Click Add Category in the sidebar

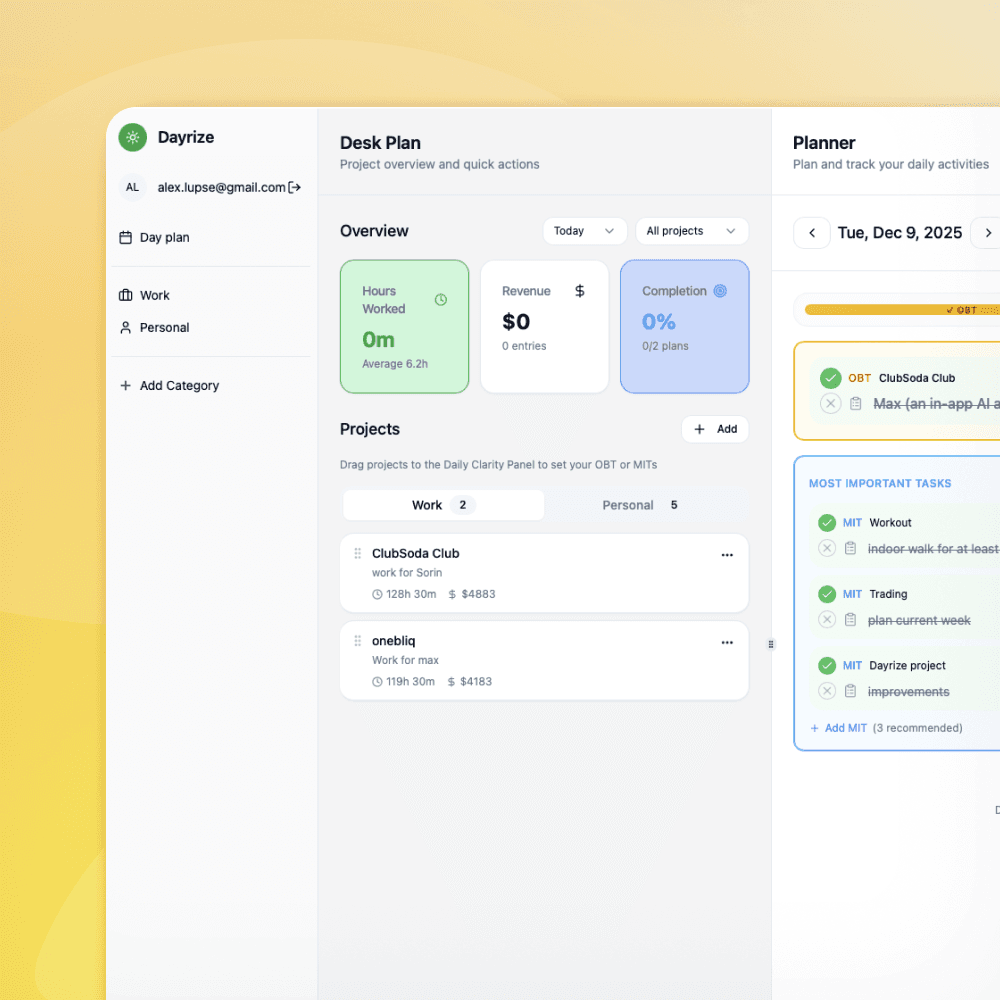210,385
